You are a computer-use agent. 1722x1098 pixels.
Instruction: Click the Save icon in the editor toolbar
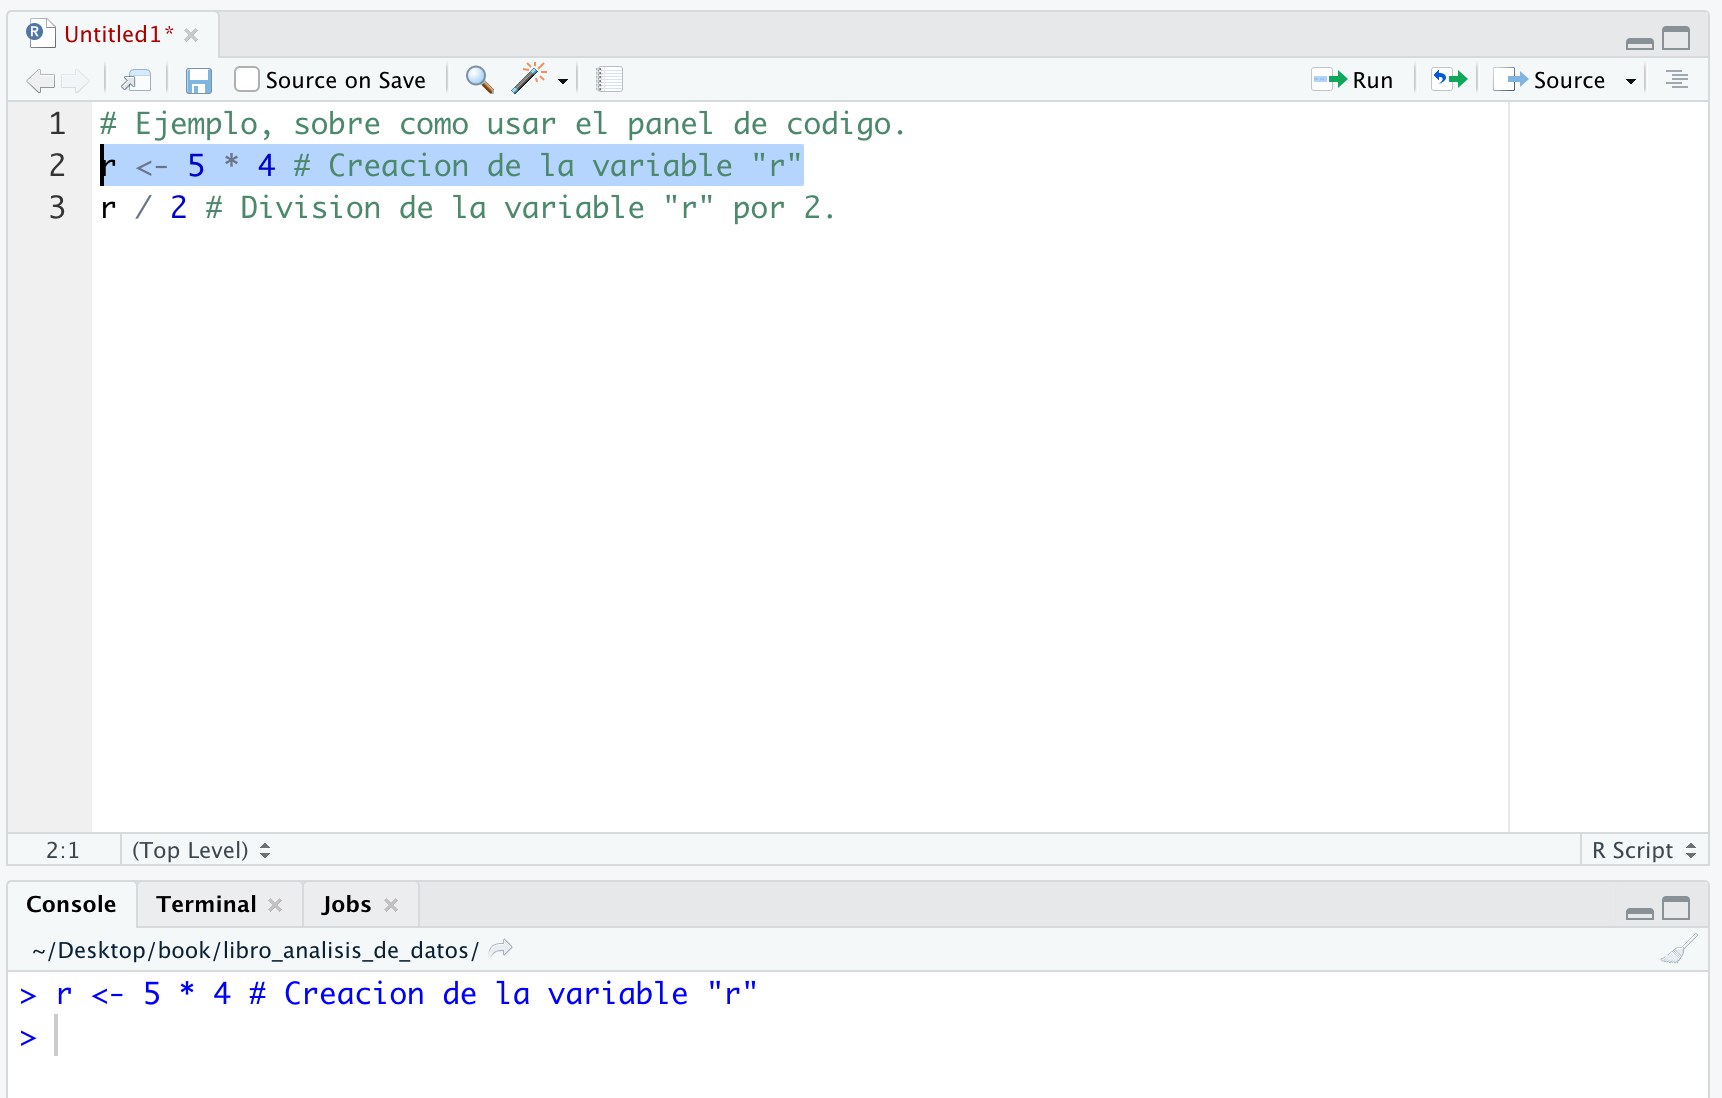click(x=198, y=80)
